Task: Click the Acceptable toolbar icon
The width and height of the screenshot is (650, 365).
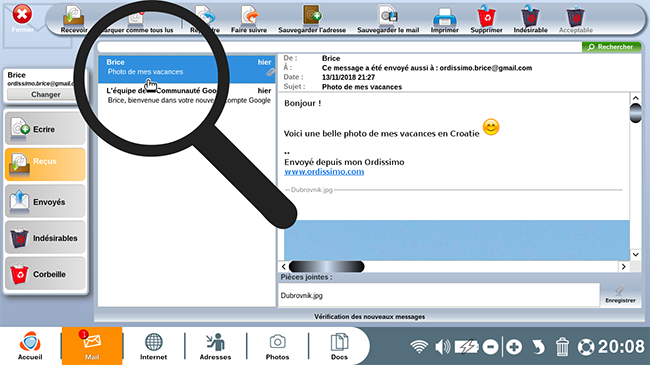Action: (575, 19)
